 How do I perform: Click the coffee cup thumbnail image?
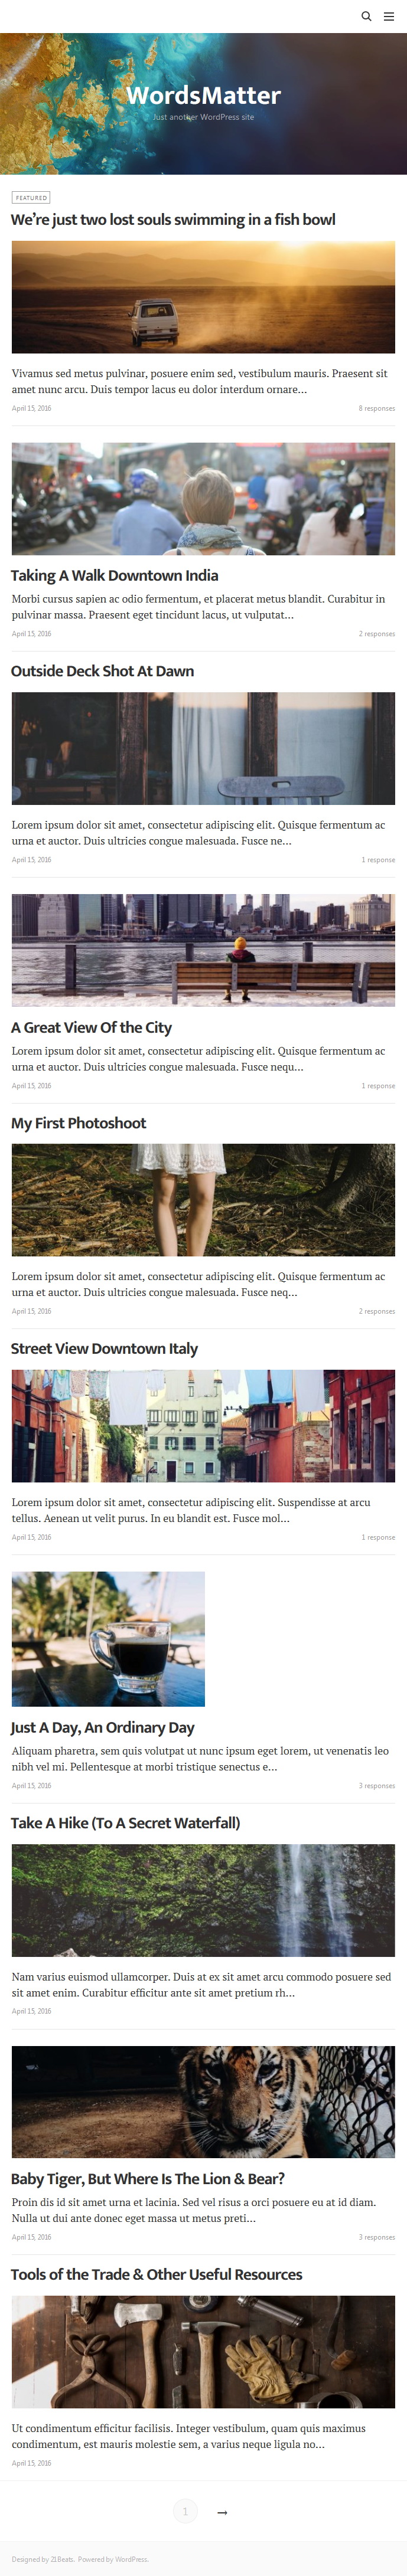coord(108,1638)
